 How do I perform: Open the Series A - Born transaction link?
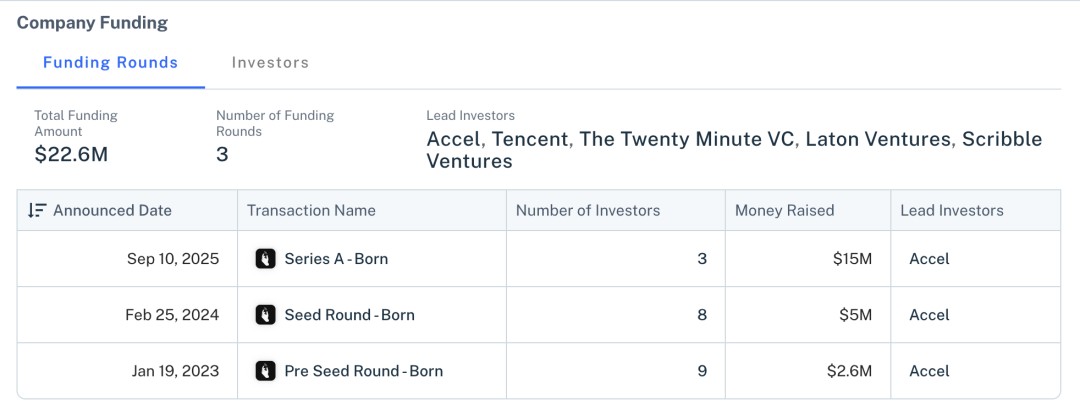[336, 259]
